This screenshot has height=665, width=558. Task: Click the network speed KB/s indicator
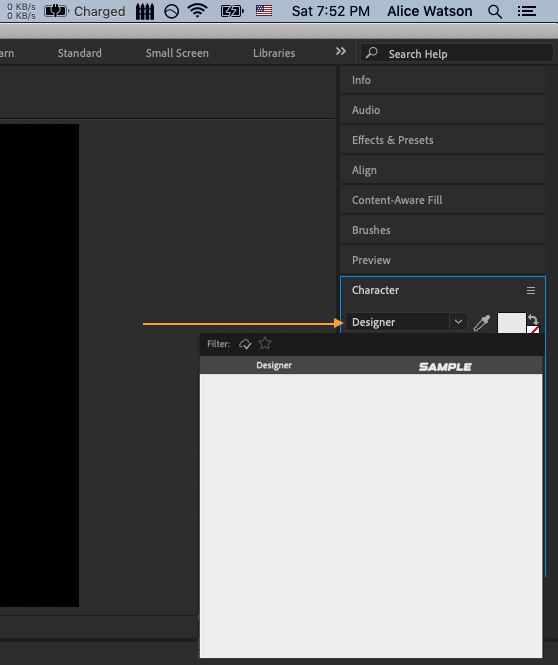pyautogui.click(x=21, y=11)
